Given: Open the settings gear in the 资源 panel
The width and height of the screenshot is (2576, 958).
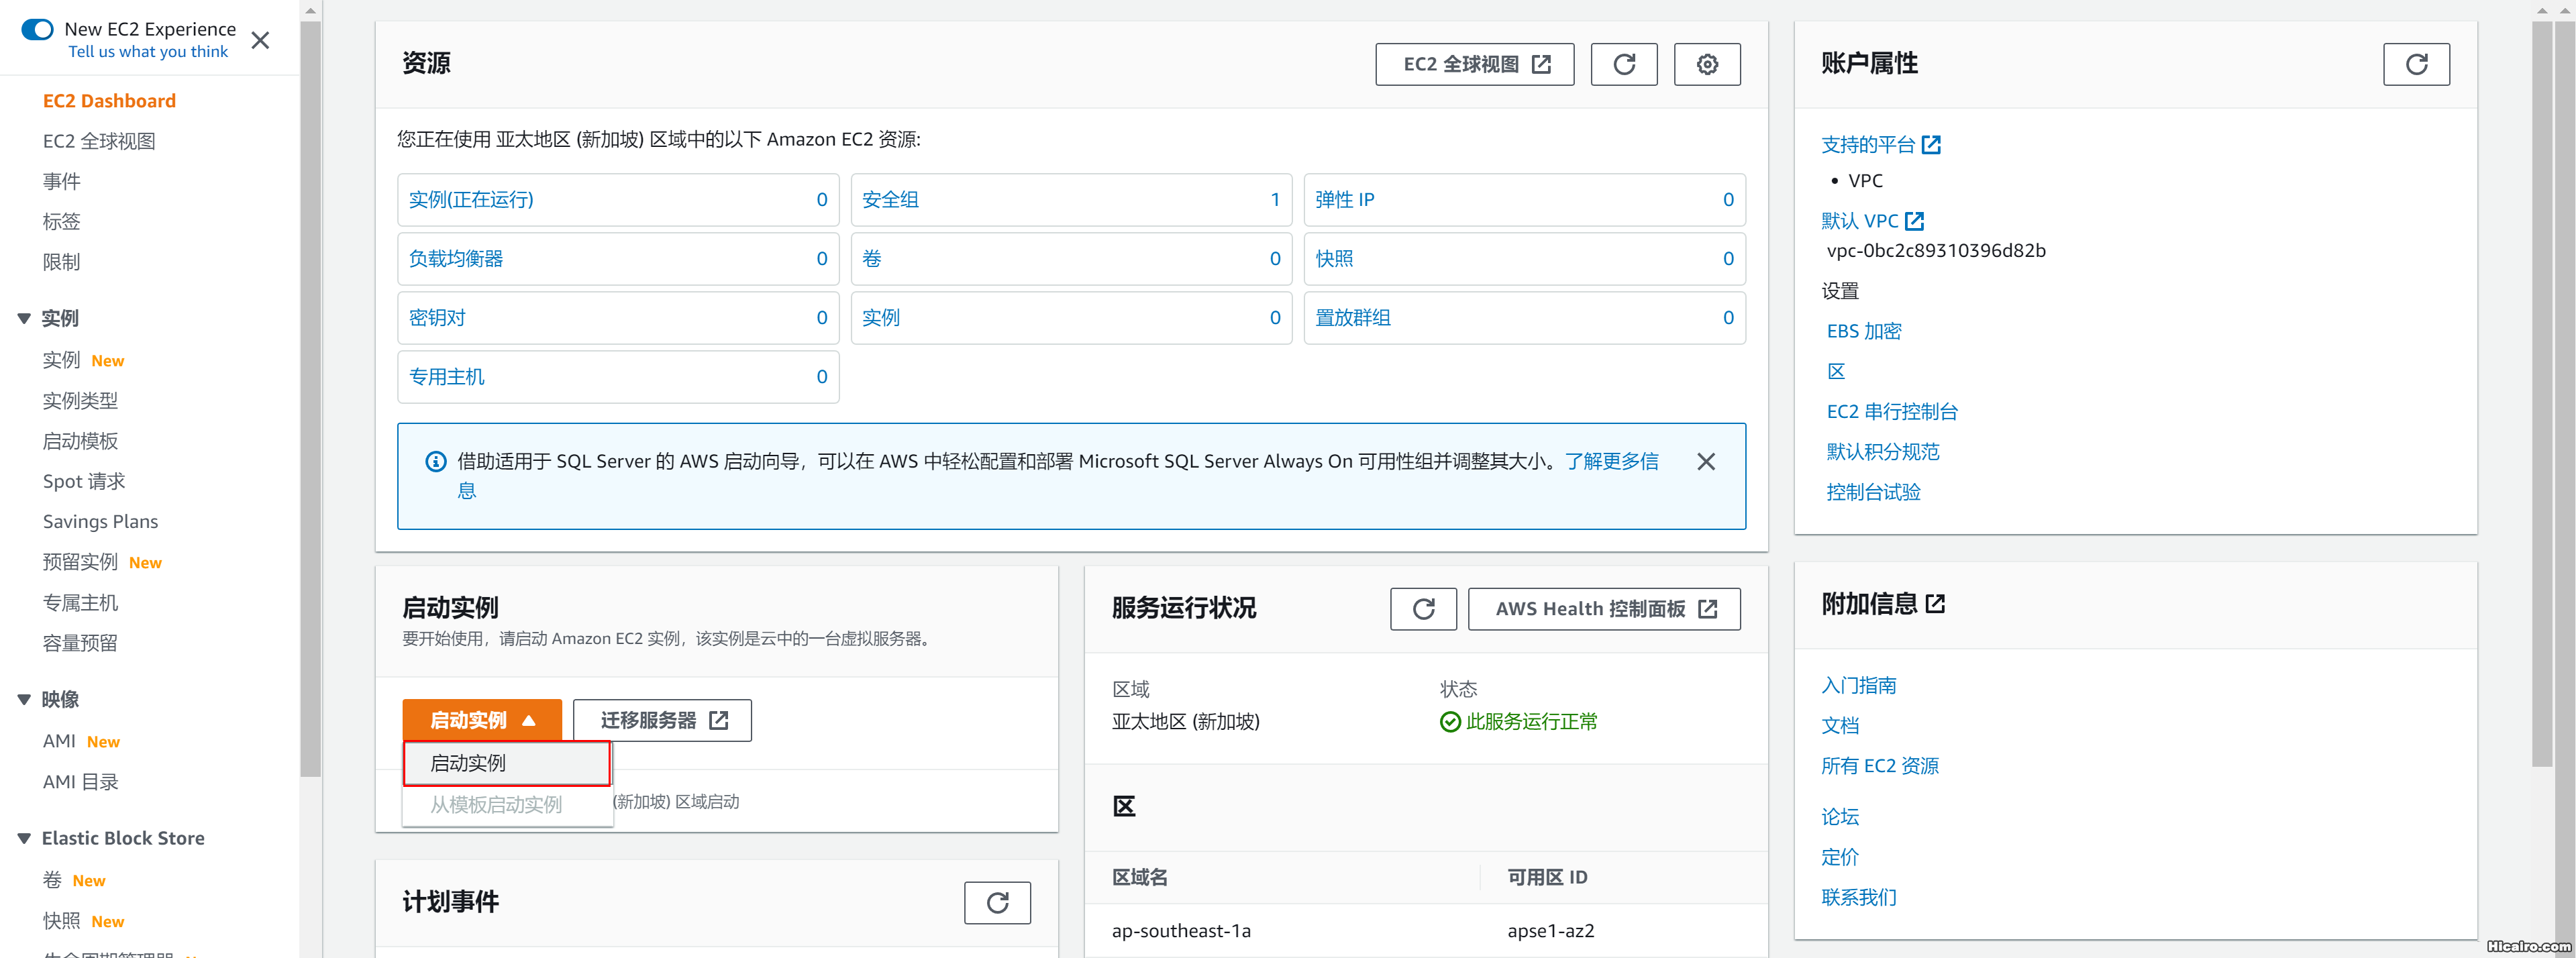Looking at the screenshot, I should 1707,64.
